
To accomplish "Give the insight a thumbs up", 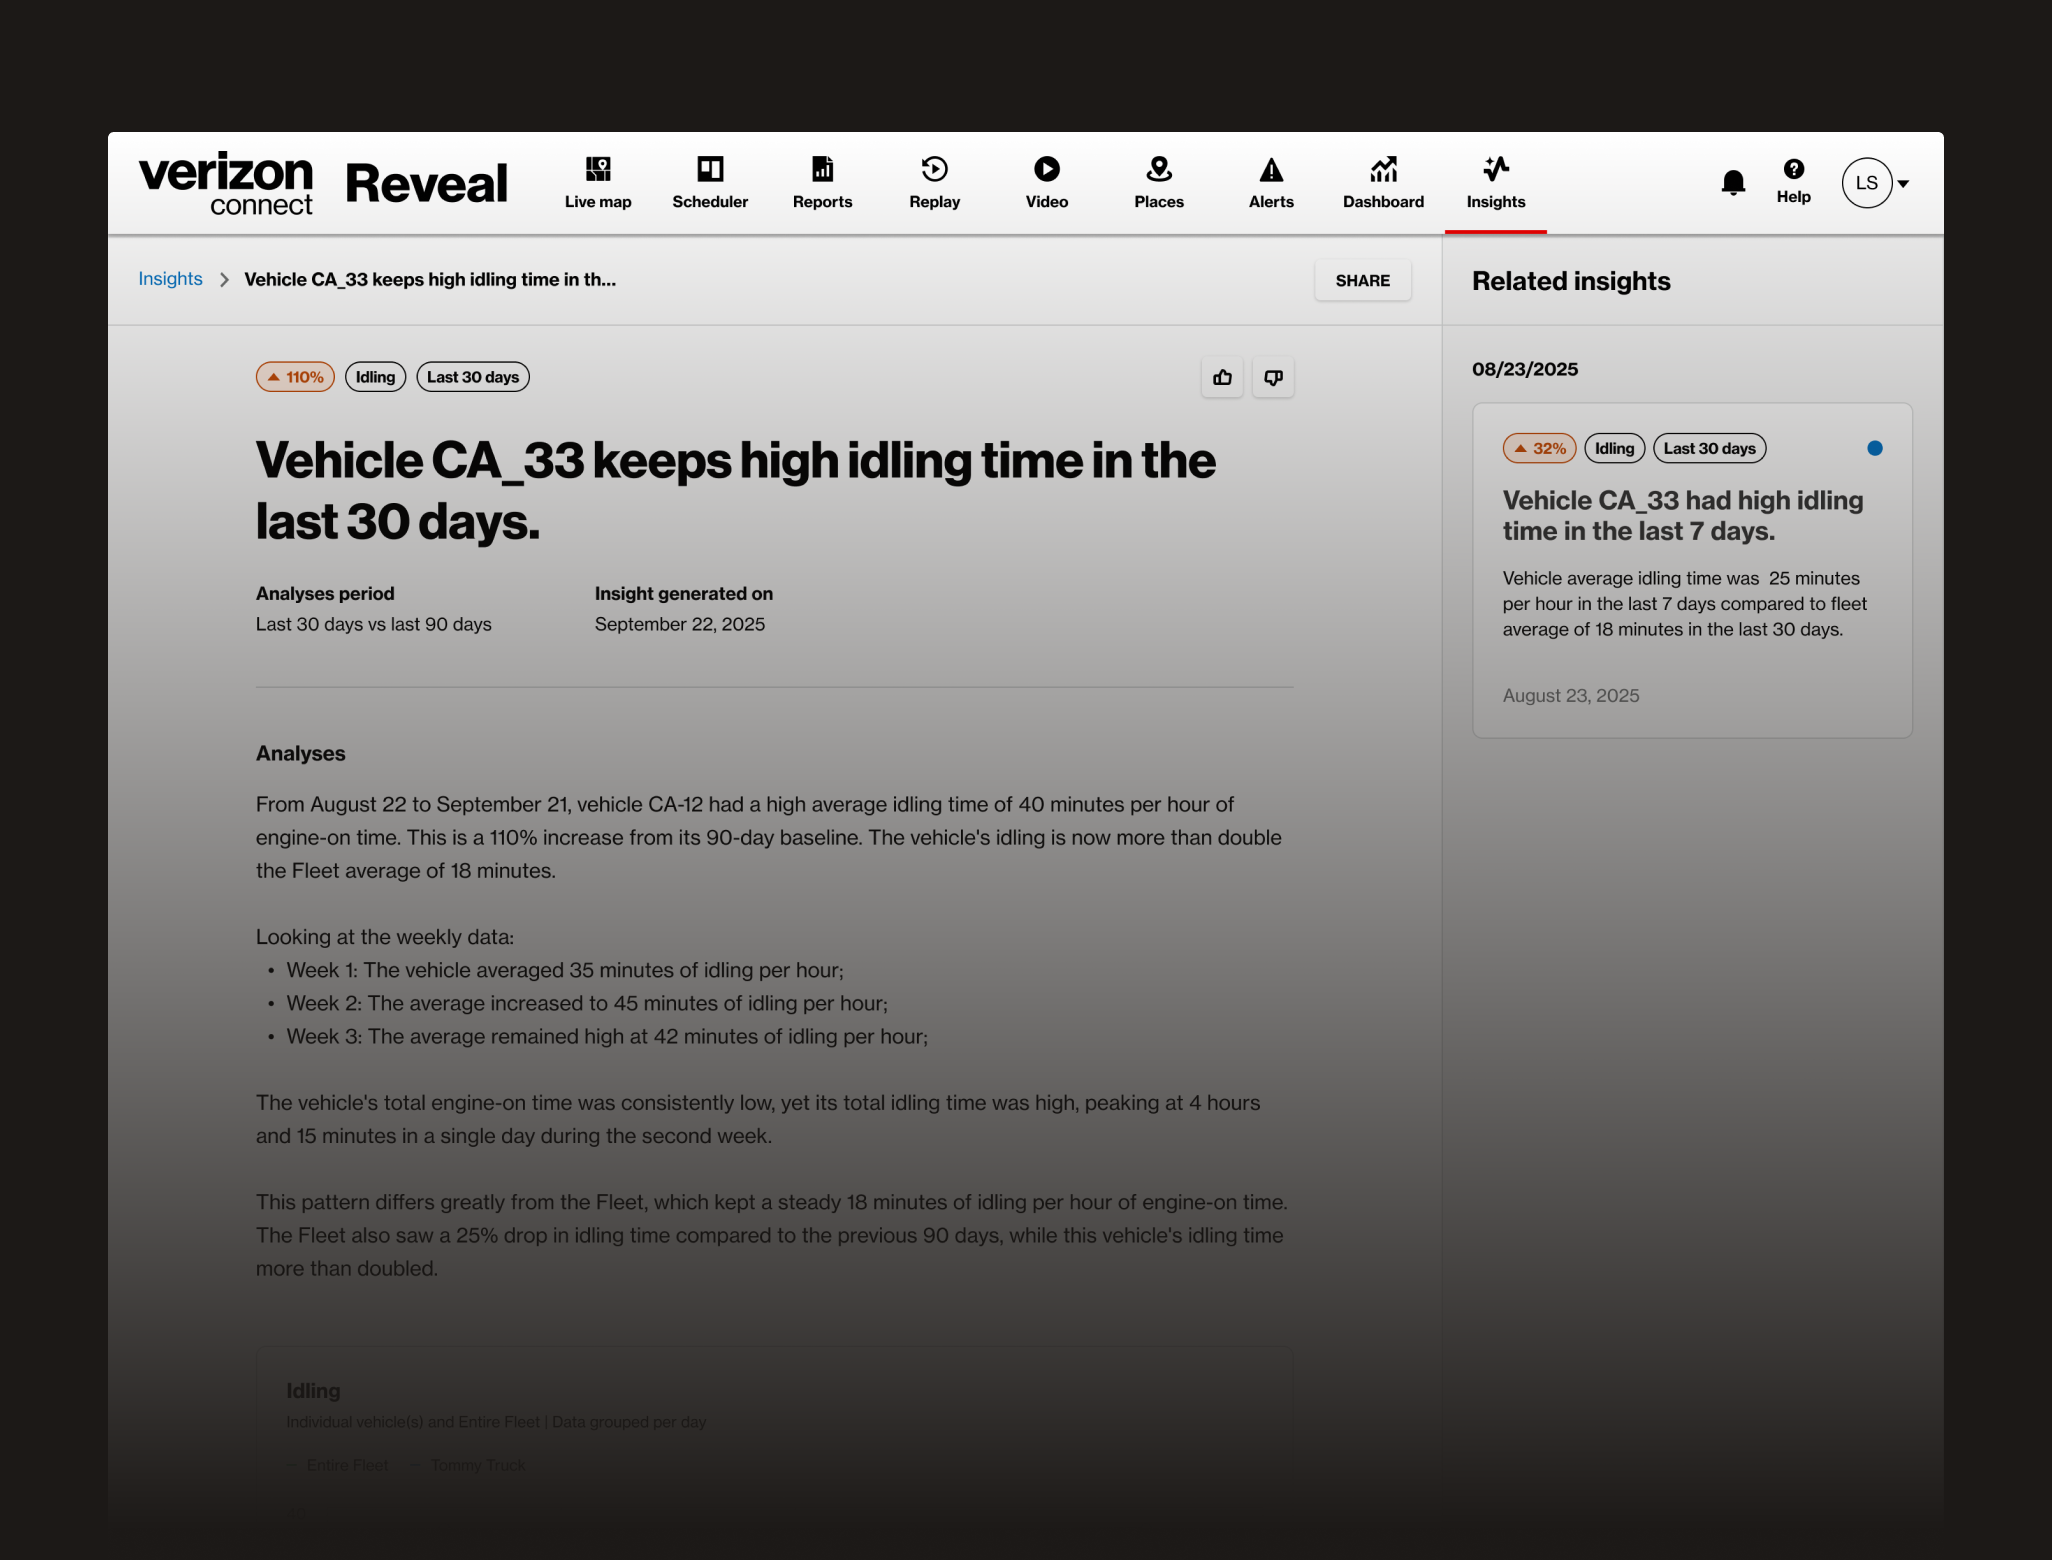I will click(x=1222, y=377).
